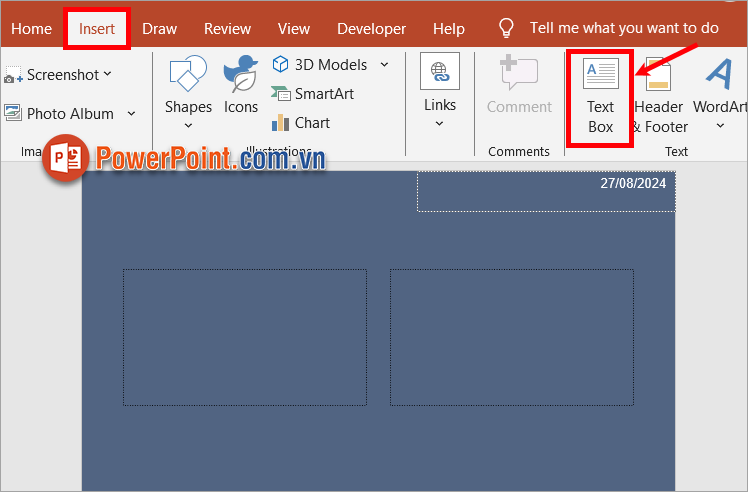Select the date placeholder 27/08/2024

click(x=547, y=191)
